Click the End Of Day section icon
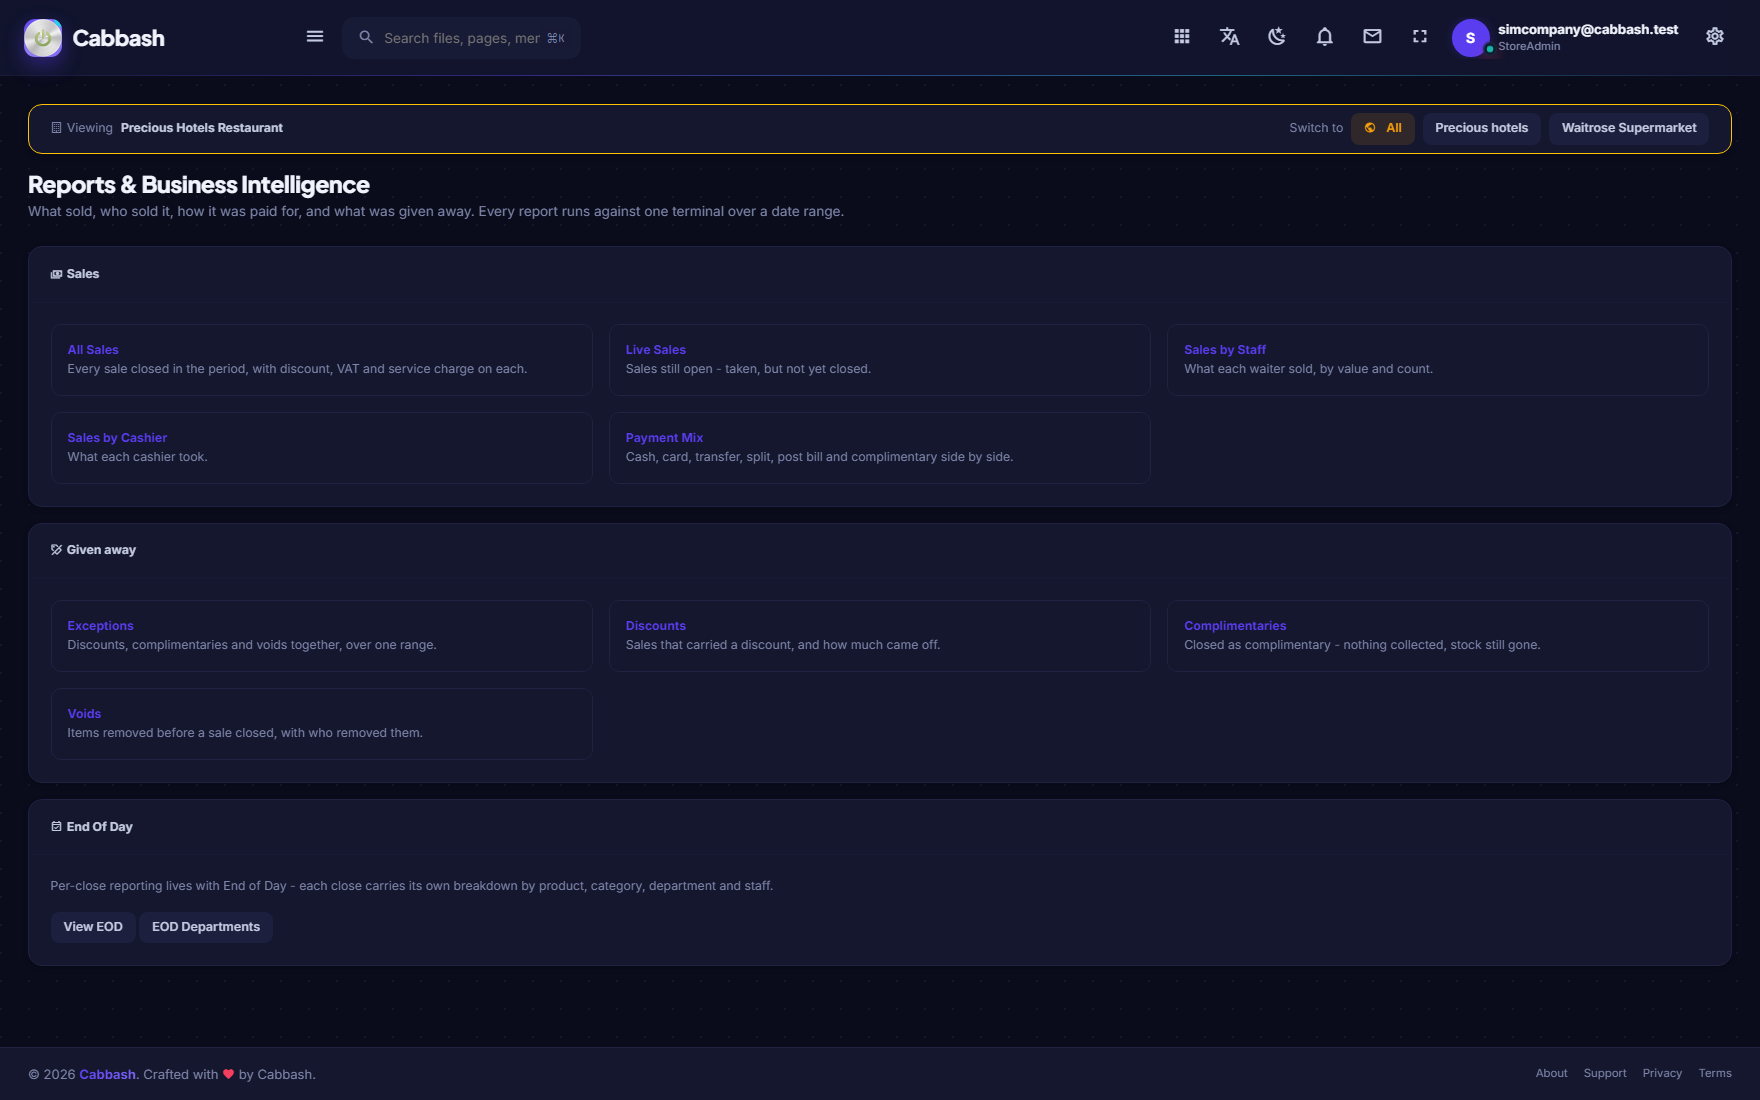 click(x=56, y=827)
